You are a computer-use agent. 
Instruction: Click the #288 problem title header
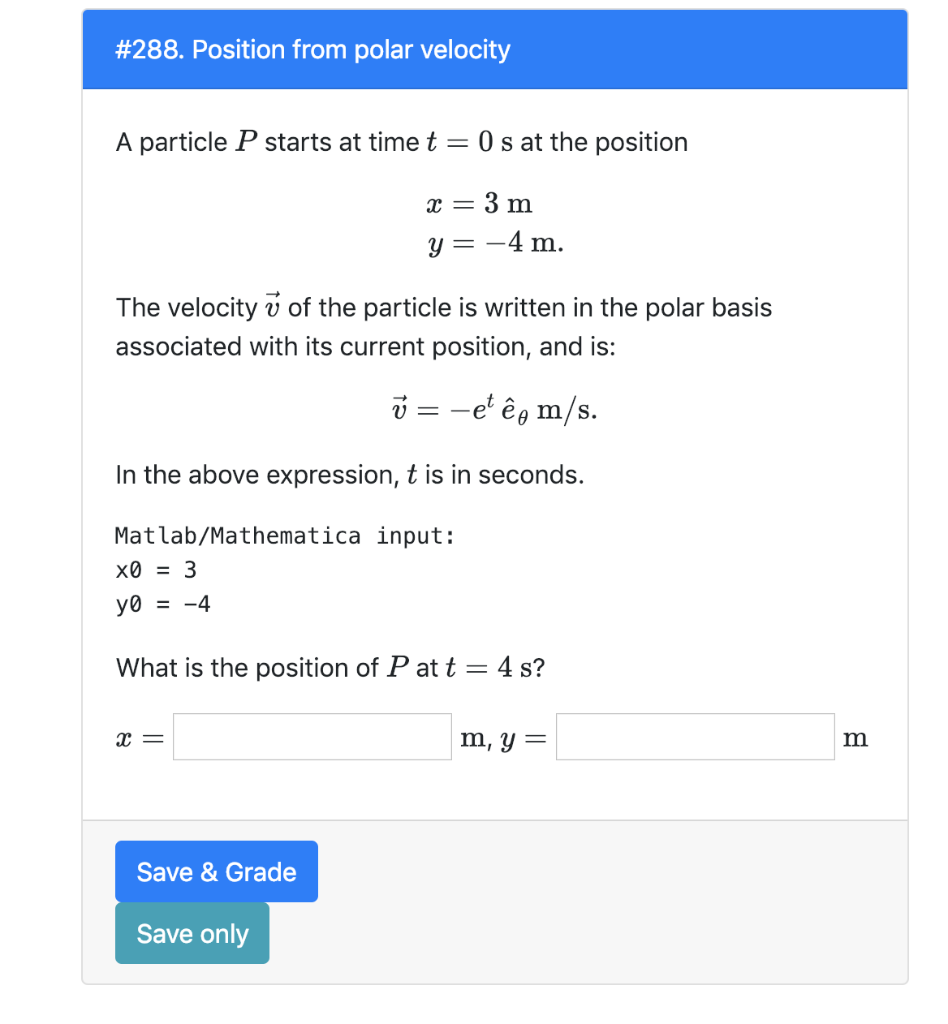[x=312, y=49]
